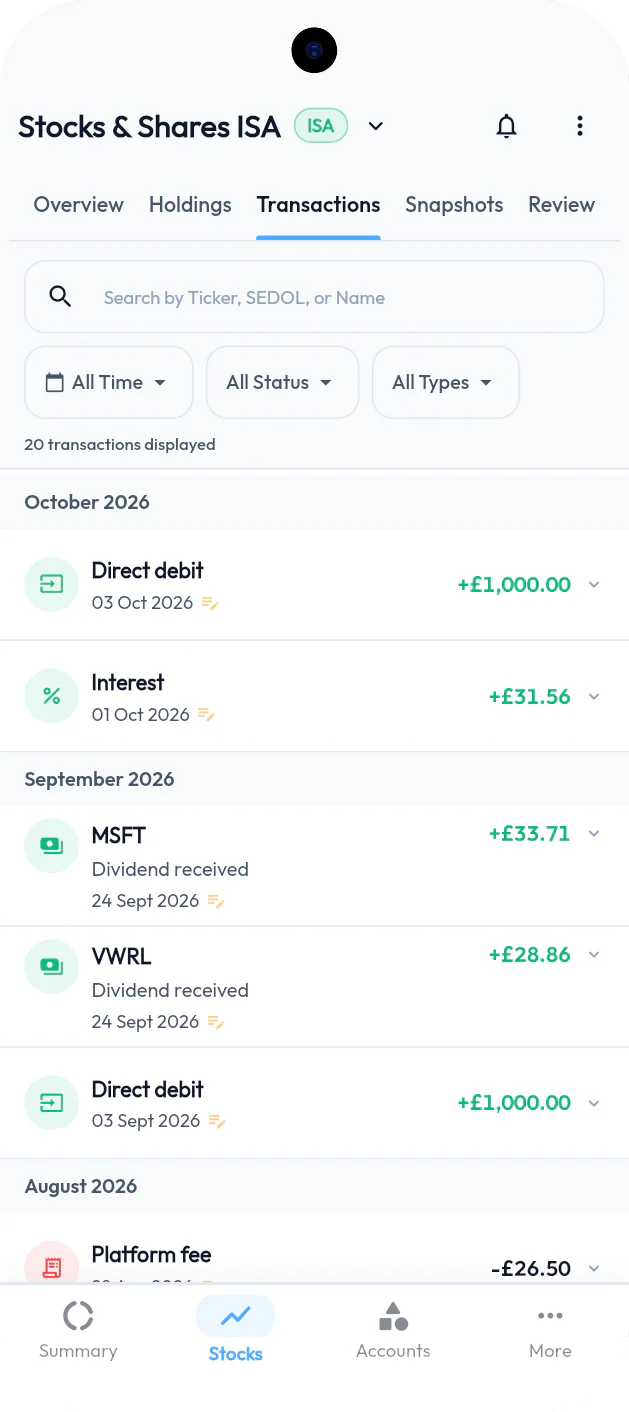Open the More menu in bottom navigation
629x1412 pixels.
point(550,1331)
